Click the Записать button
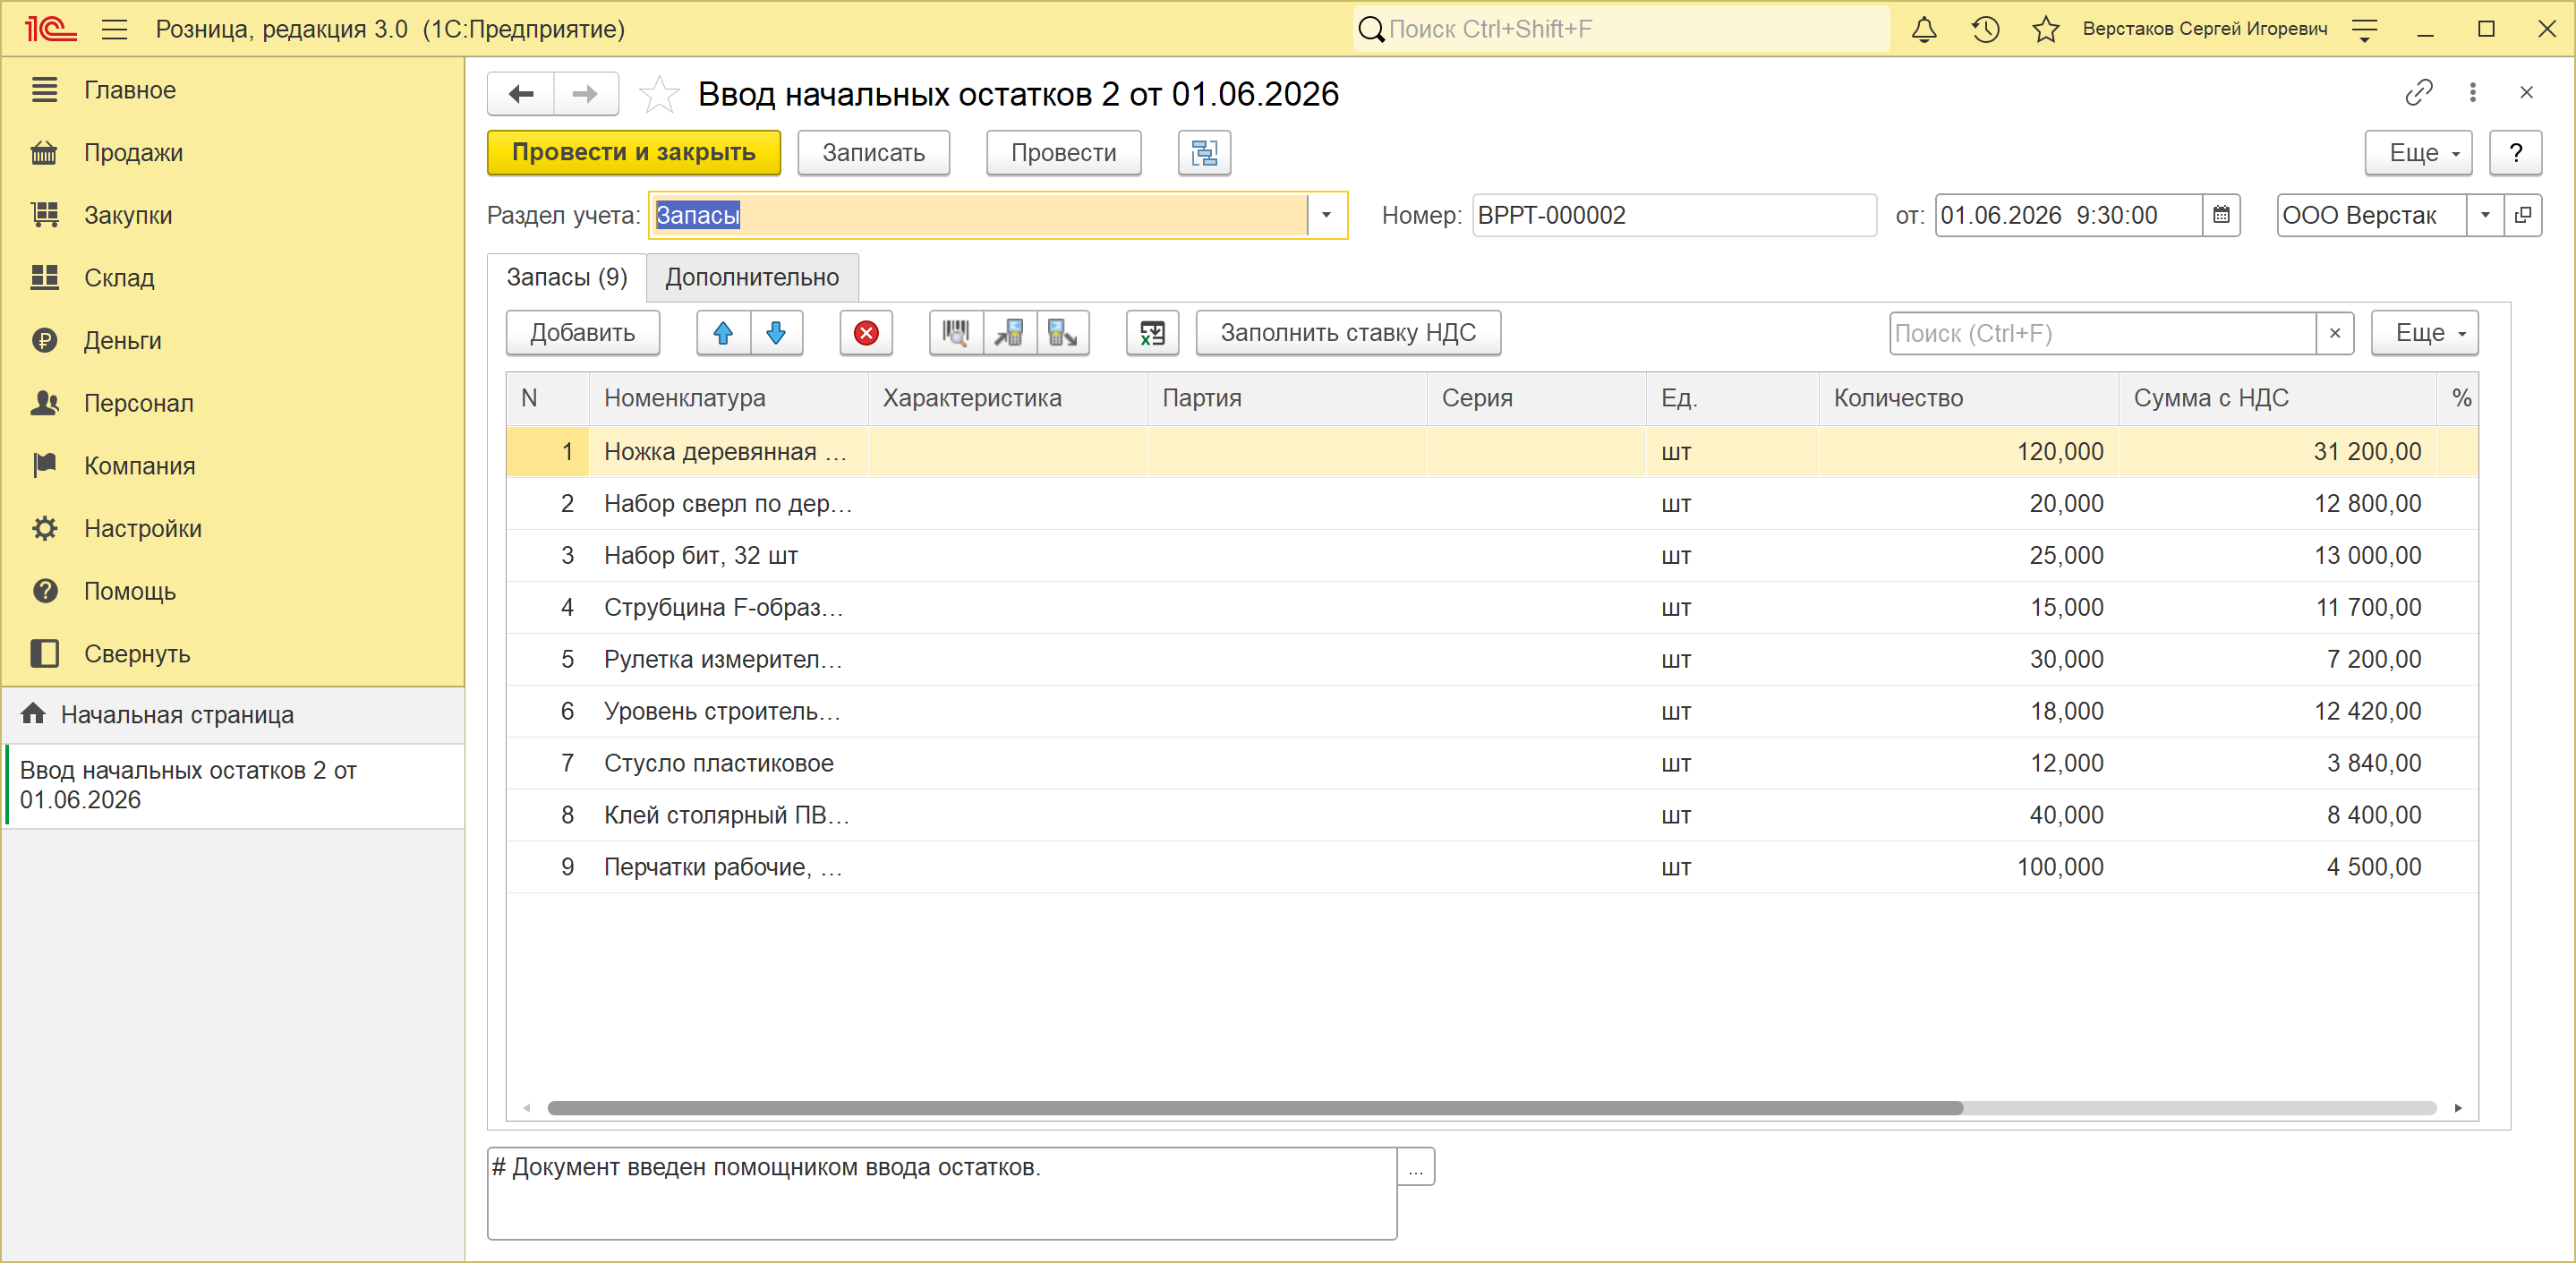The height and width of the screenshot is (1263, 2576). [873, 153]
